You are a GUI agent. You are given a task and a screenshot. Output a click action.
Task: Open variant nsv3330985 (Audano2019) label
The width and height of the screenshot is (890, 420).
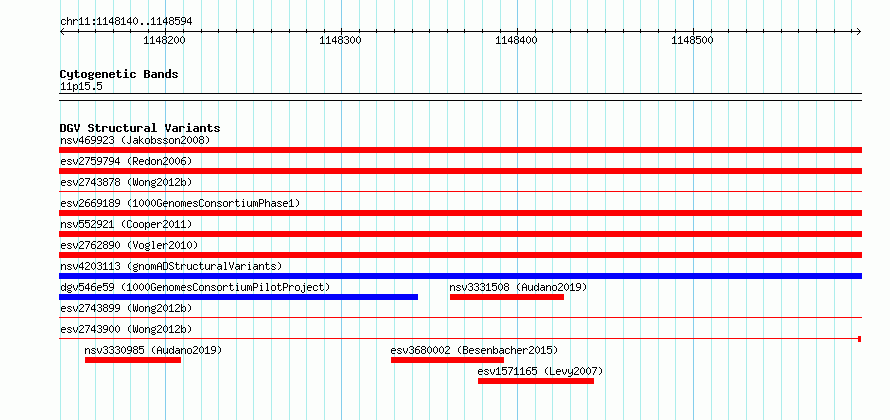153,350
